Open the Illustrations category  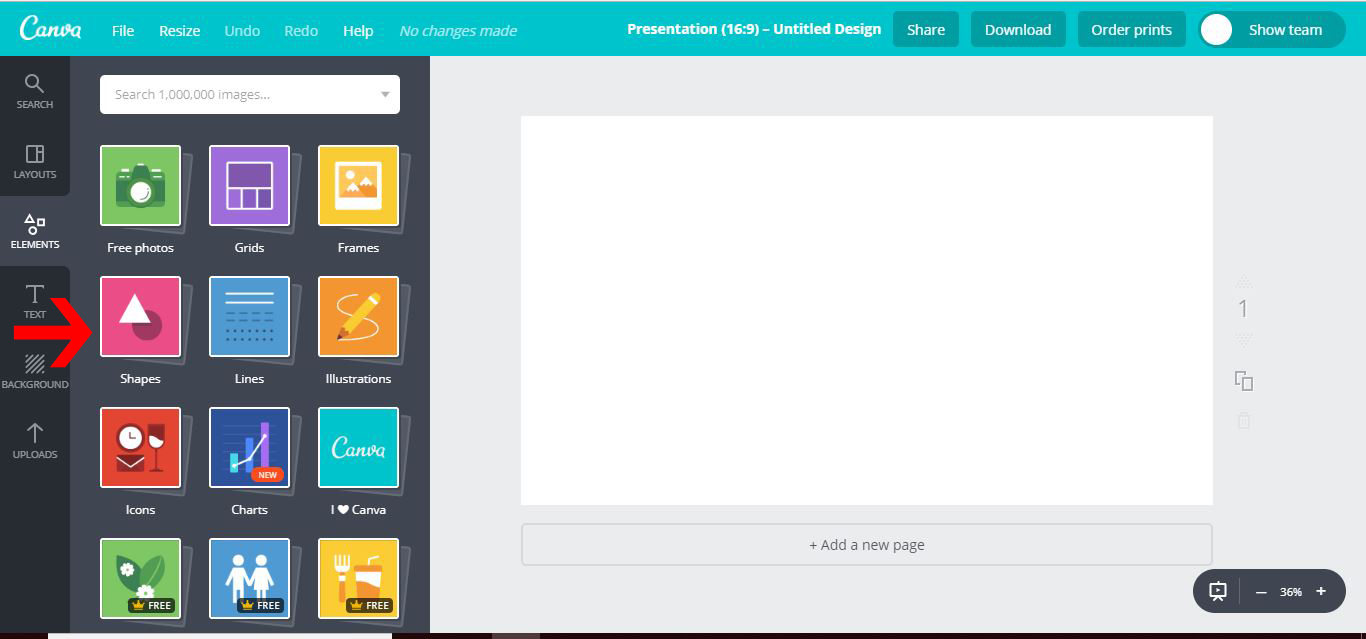tap(358, 317)
